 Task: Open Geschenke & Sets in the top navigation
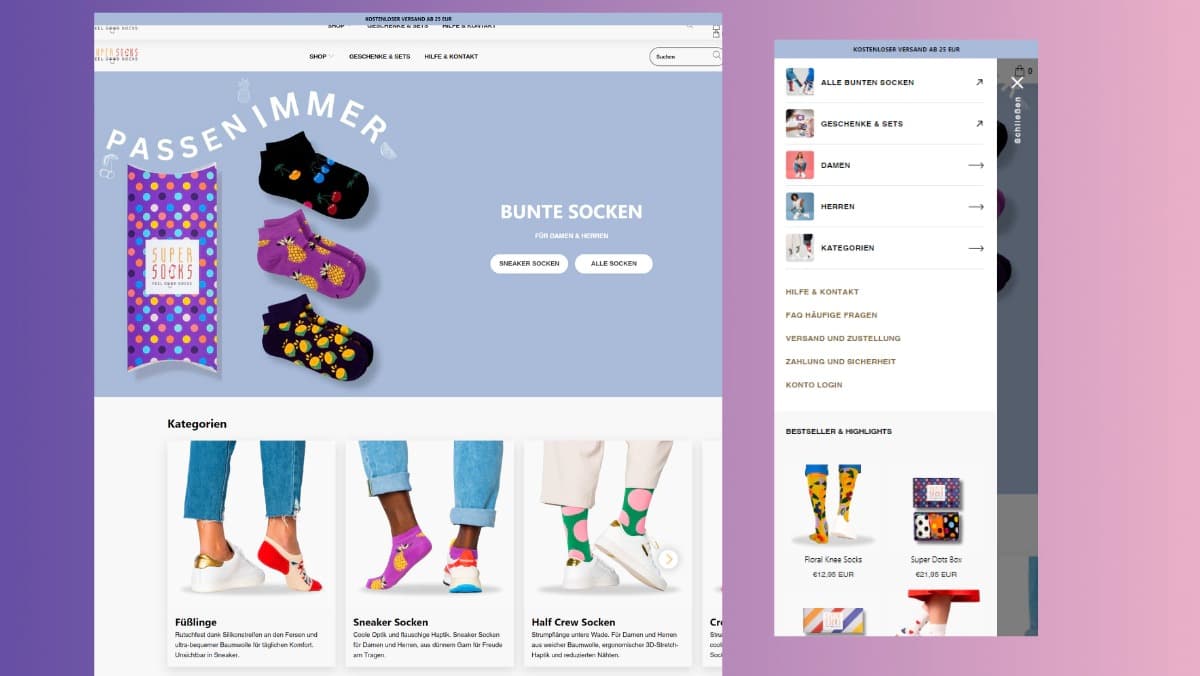[x=380, y=56]
